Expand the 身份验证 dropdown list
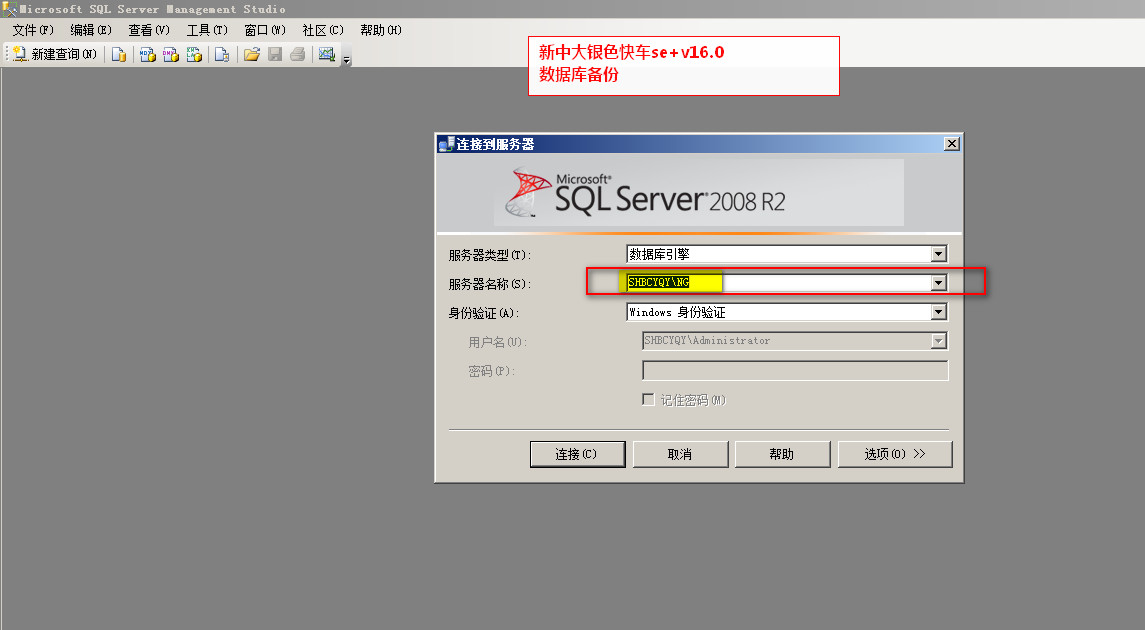The height and width of the screenshot is (630, 1145). [x=938, y=312]
